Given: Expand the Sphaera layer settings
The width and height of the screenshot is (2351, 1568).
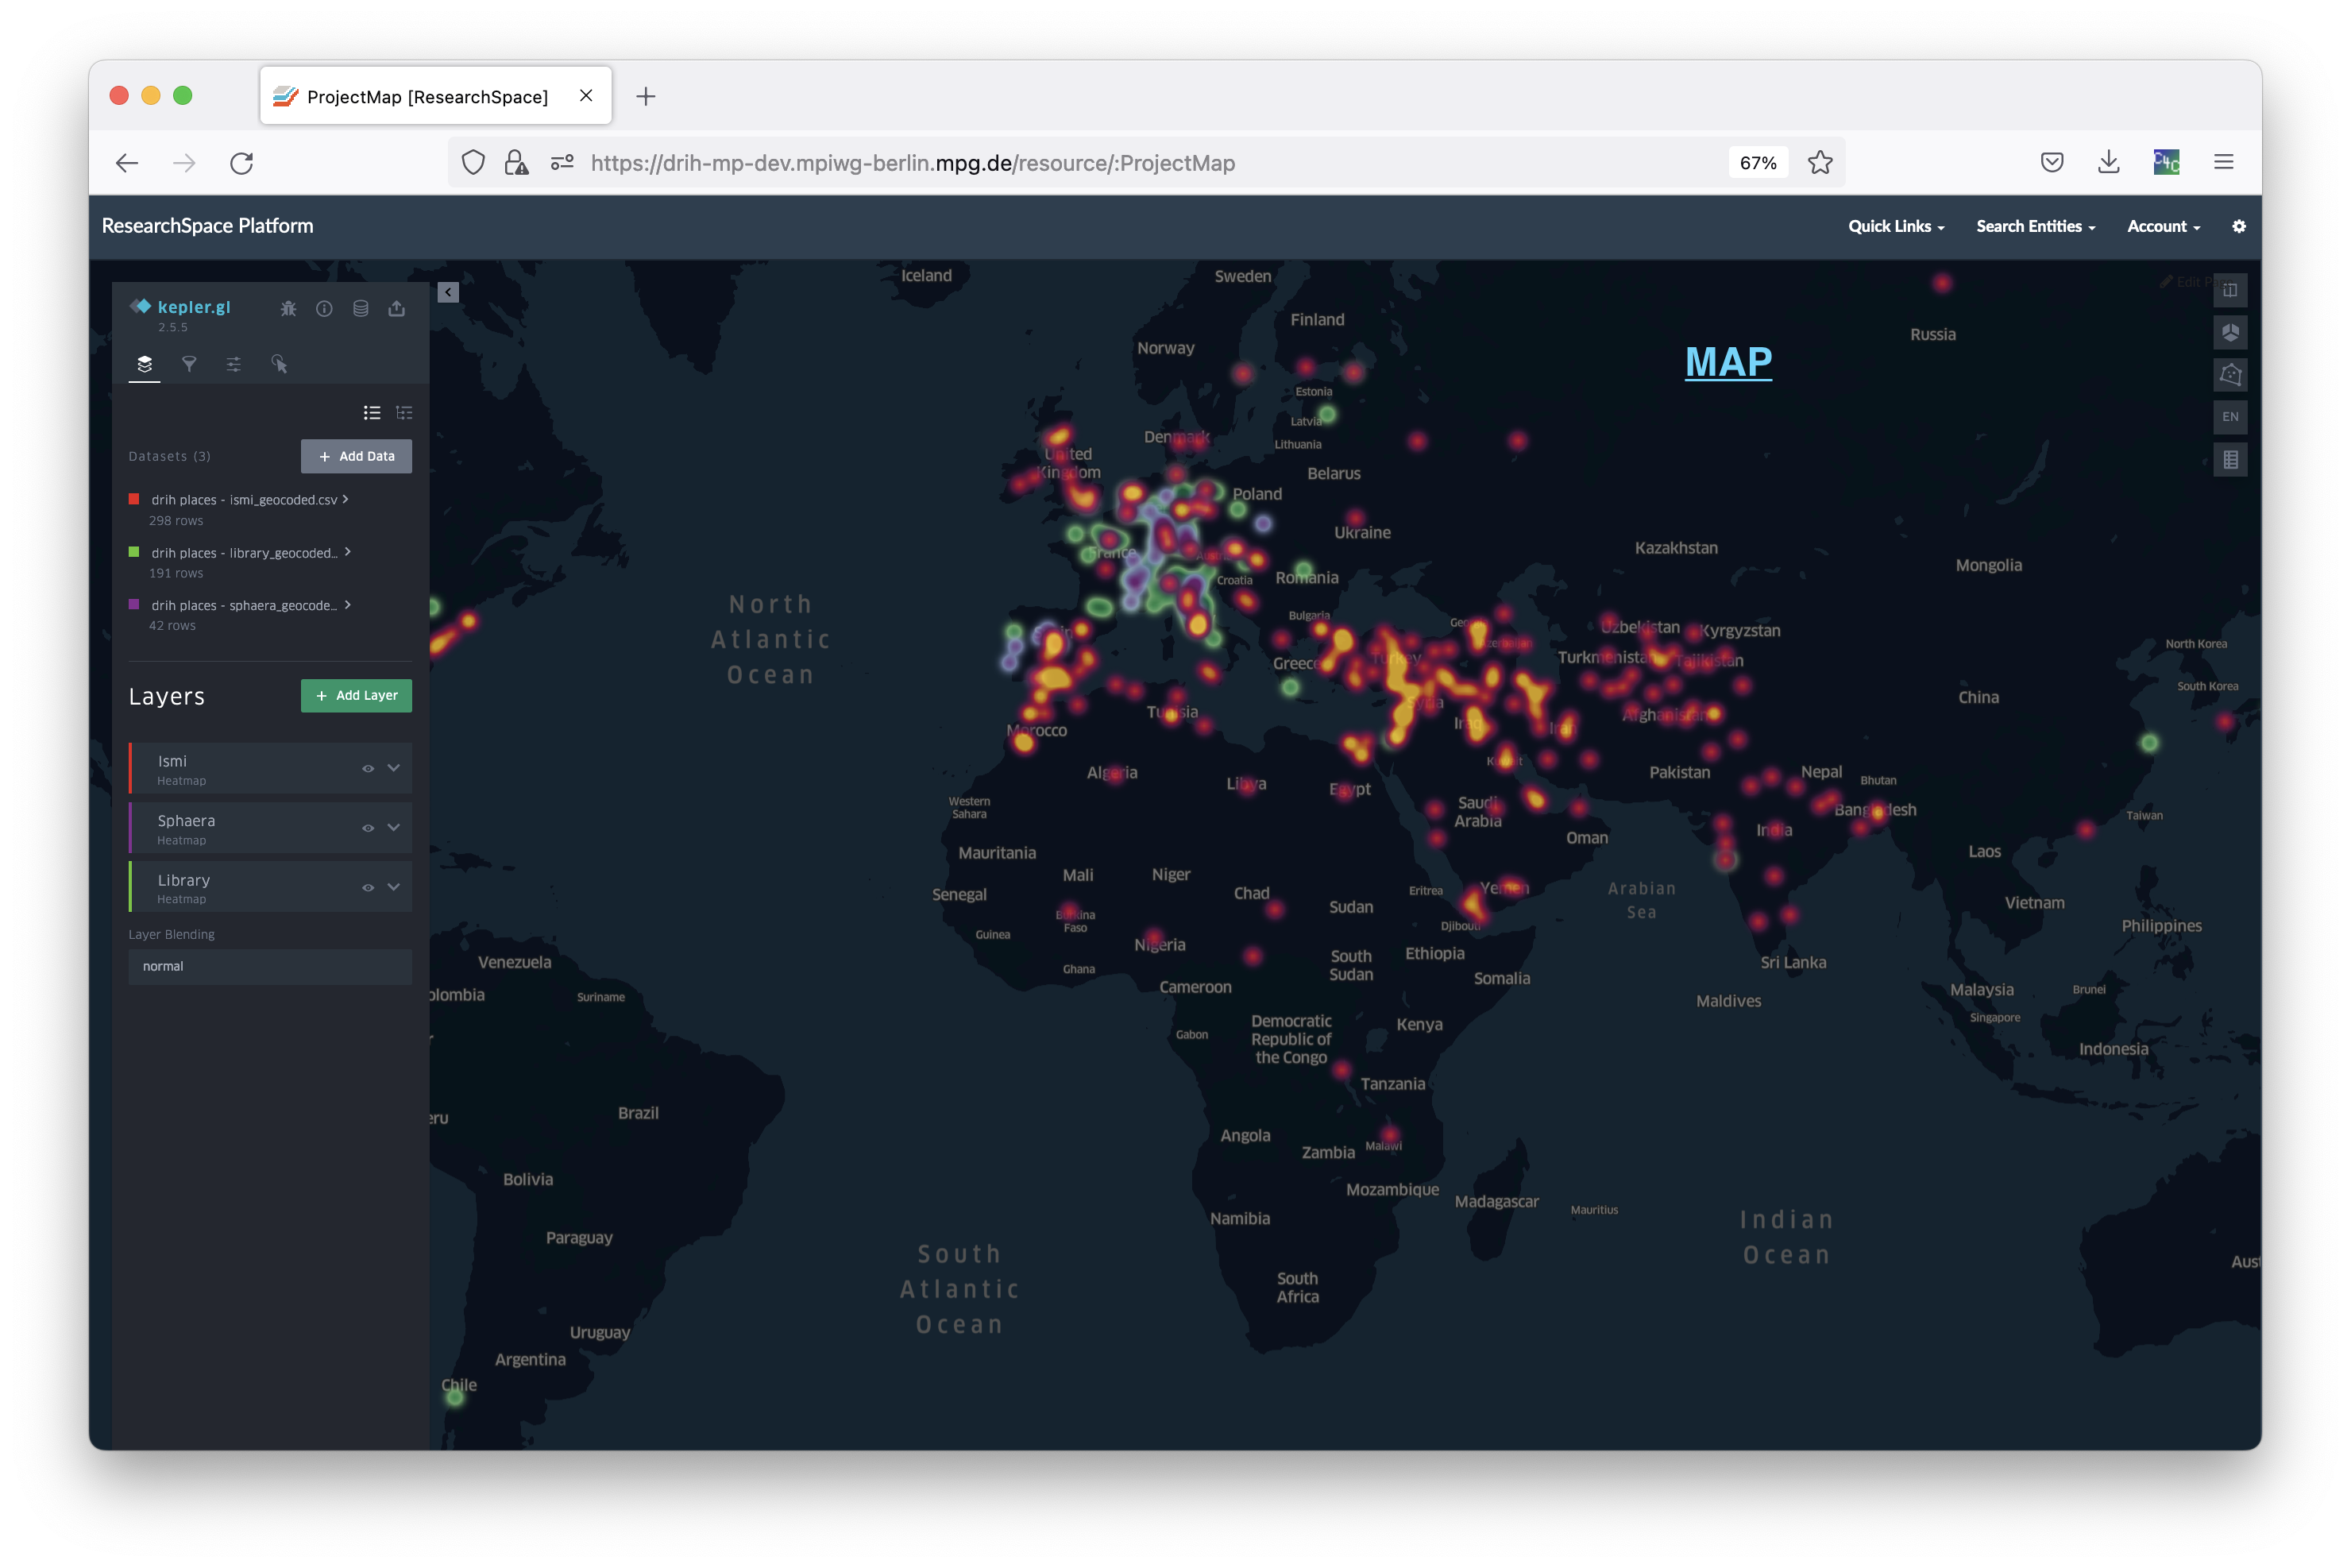Looking at the screenshot, I should pos(394,828).
